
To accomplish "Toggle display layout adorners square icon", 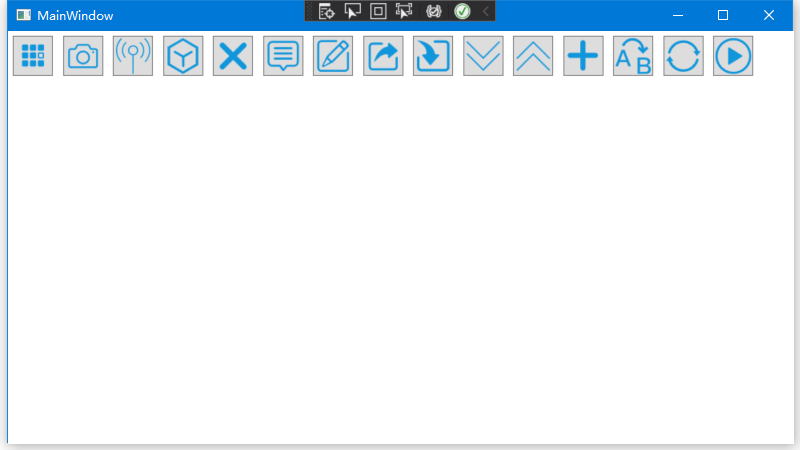I will [378, 11].
